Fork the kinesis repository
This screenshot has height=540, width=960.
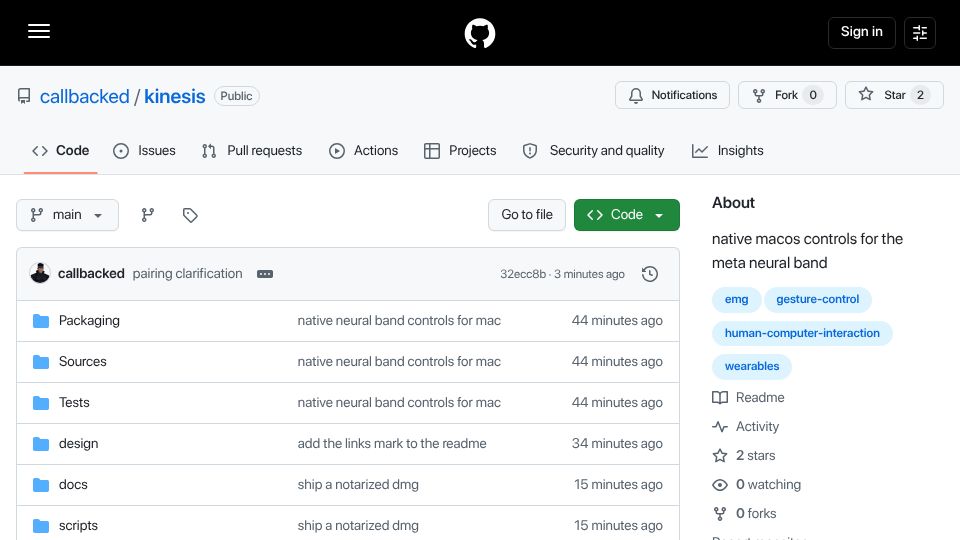coord(787,95)
